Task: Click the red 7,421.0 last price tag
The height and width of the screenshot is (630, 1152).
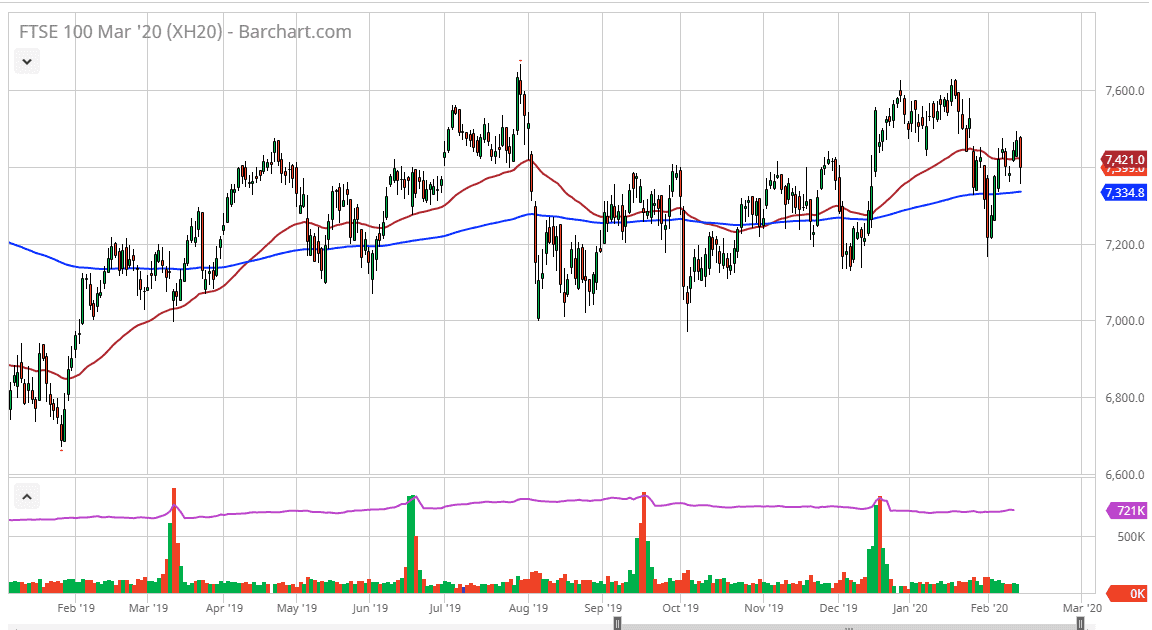Action: [1122, 160]
